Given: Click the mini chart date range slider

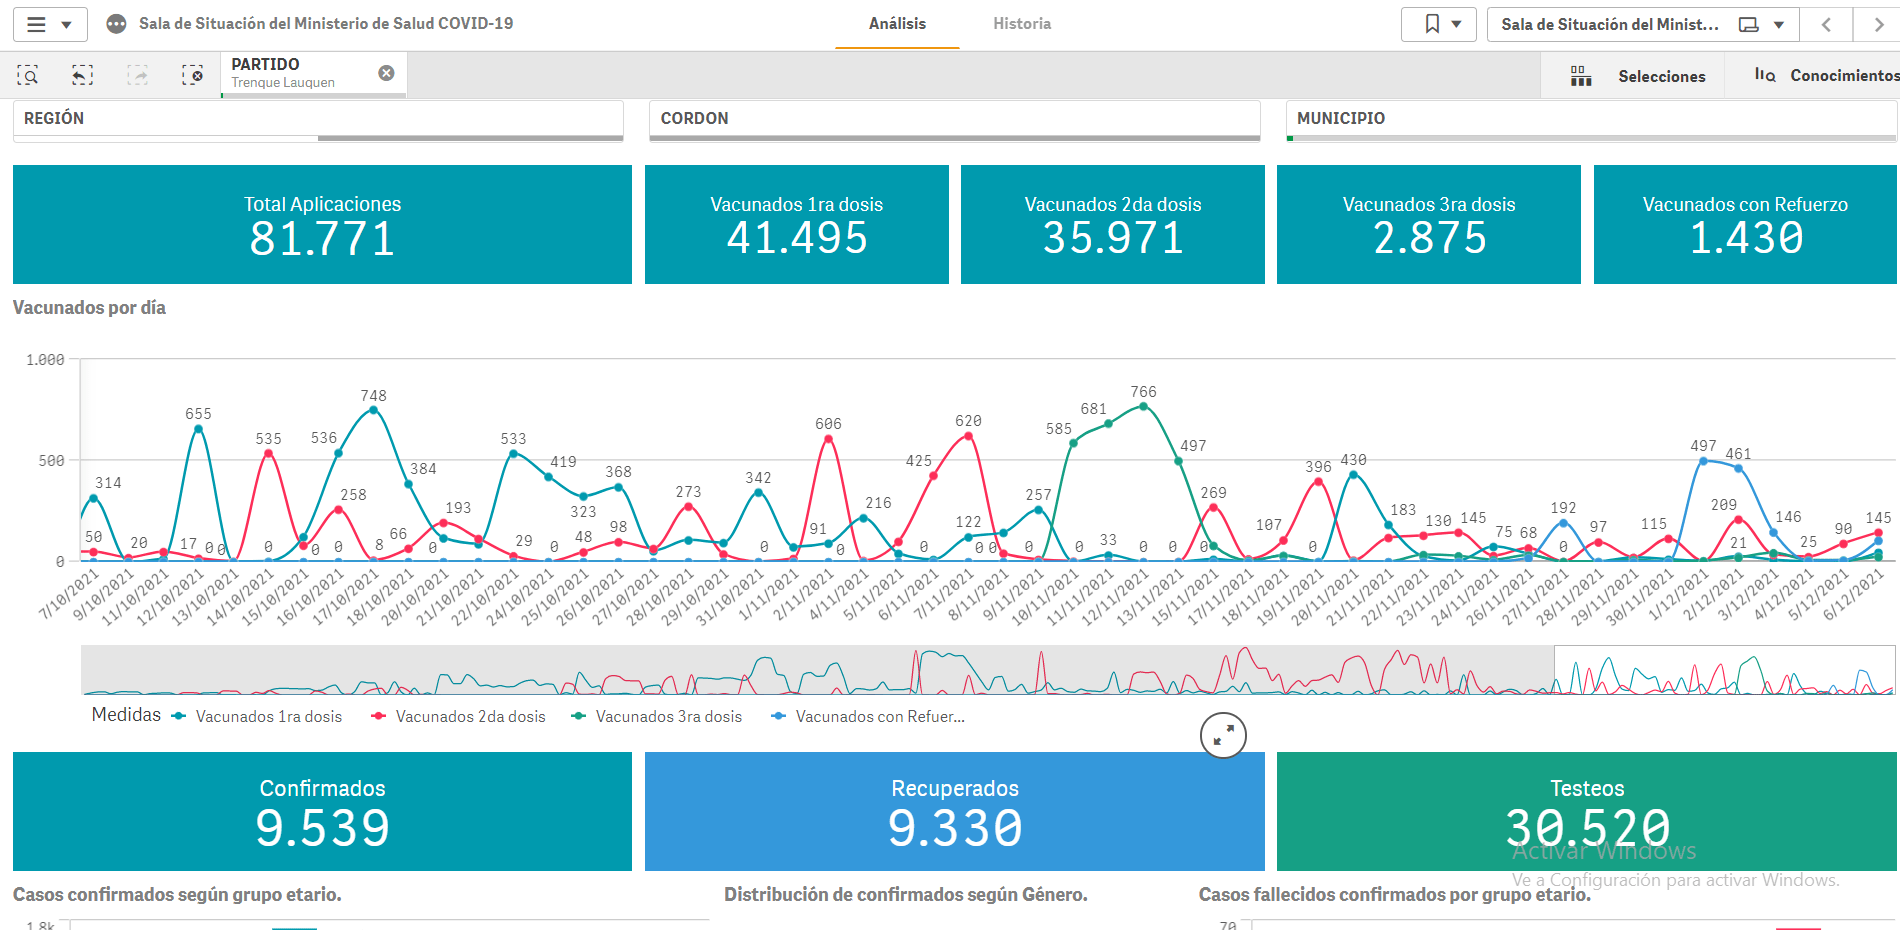Looking at the screenshot, I should [1724, 670].
